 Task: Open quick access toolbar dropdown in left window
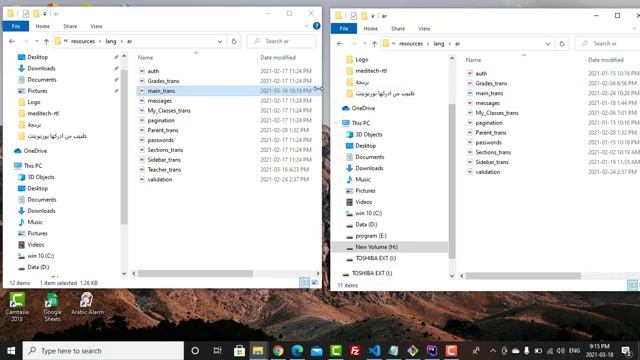45,14
